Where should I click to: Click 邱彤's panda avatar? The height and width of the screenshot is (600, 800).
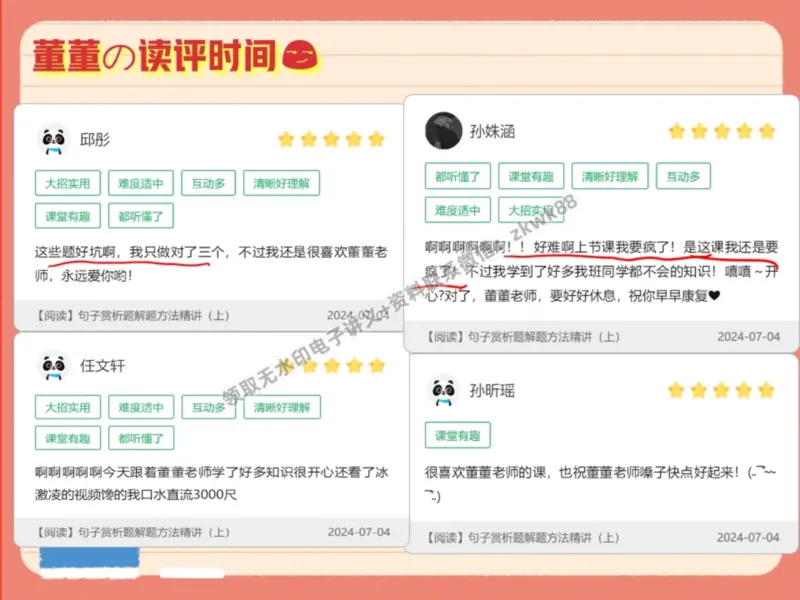(54, 139)
